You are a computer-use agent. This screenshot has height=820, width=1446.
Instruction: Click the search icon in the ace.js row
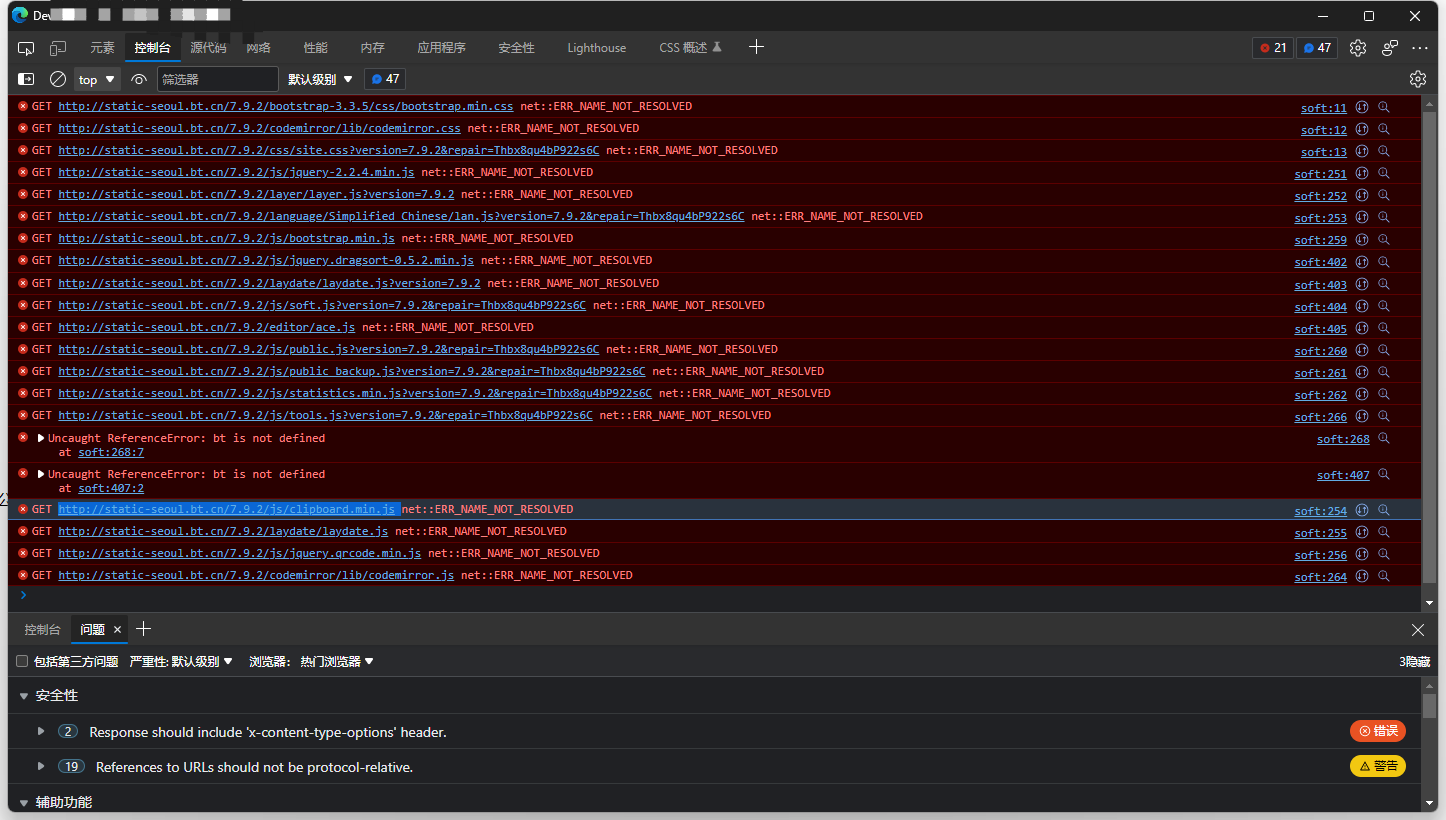[1384, 328]
